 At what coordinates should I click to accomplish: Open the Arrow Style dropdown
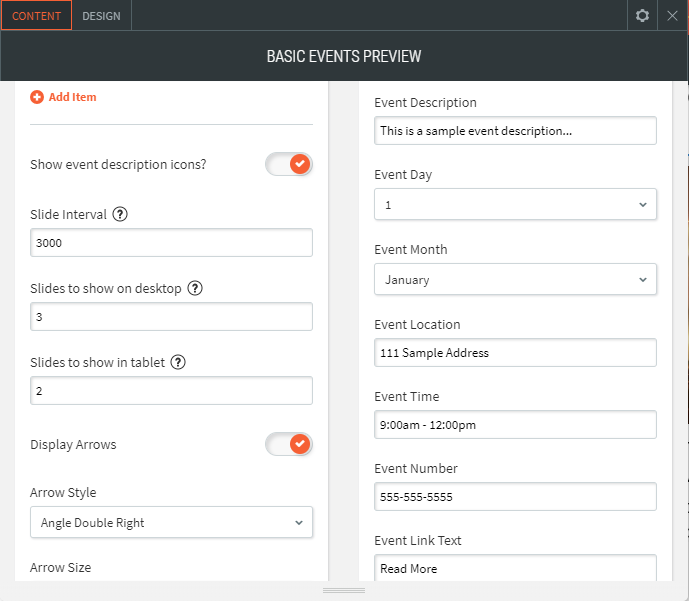[171, 522]
